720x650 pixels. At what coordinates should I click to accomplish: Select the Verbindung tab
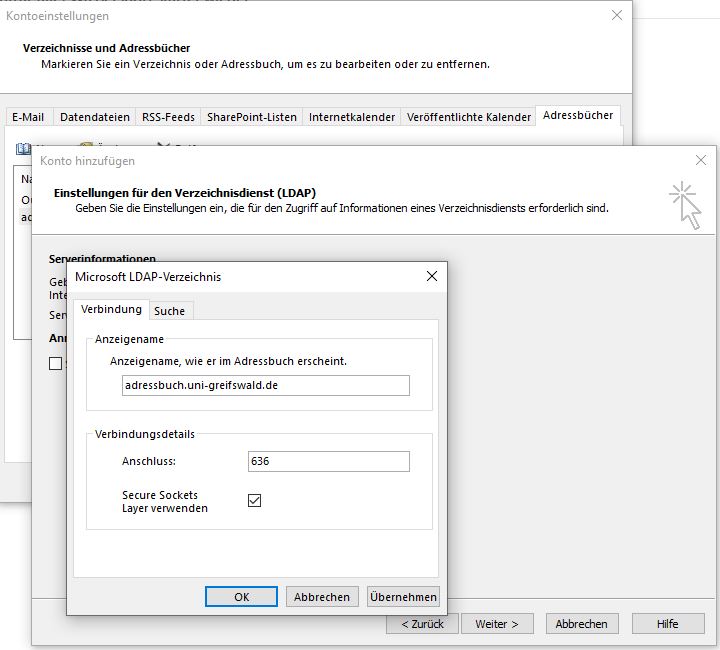111,310
